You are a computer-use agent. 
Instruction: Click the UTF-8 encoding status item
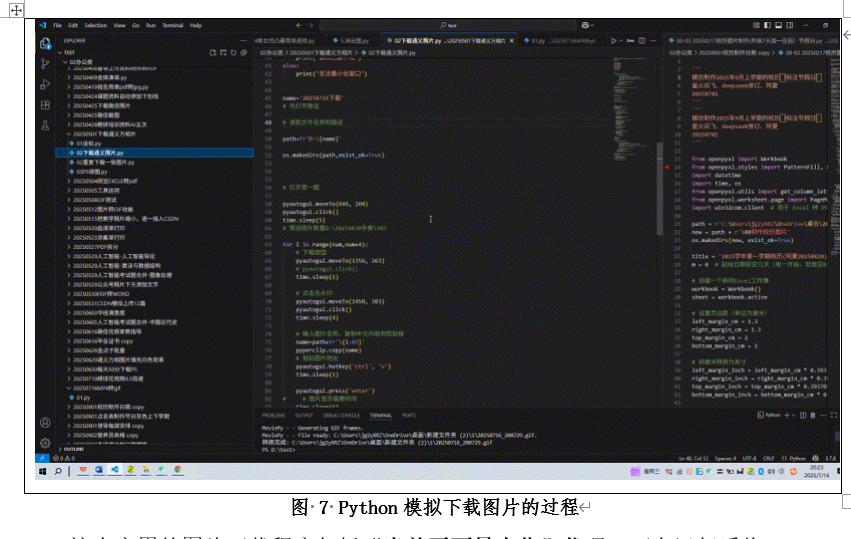(x=750, y=459)
